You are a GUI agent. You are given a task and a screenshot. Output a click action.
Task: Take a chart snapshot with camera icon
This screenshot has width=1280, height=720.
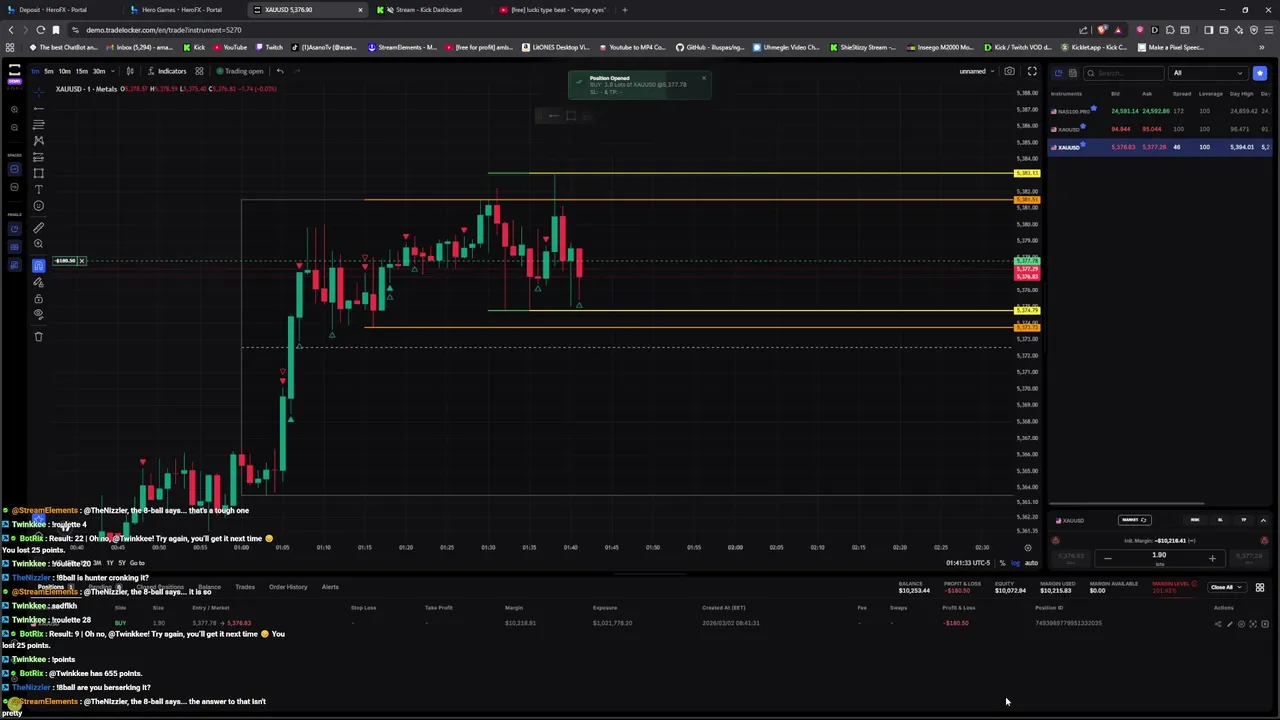pos(1009,71)
